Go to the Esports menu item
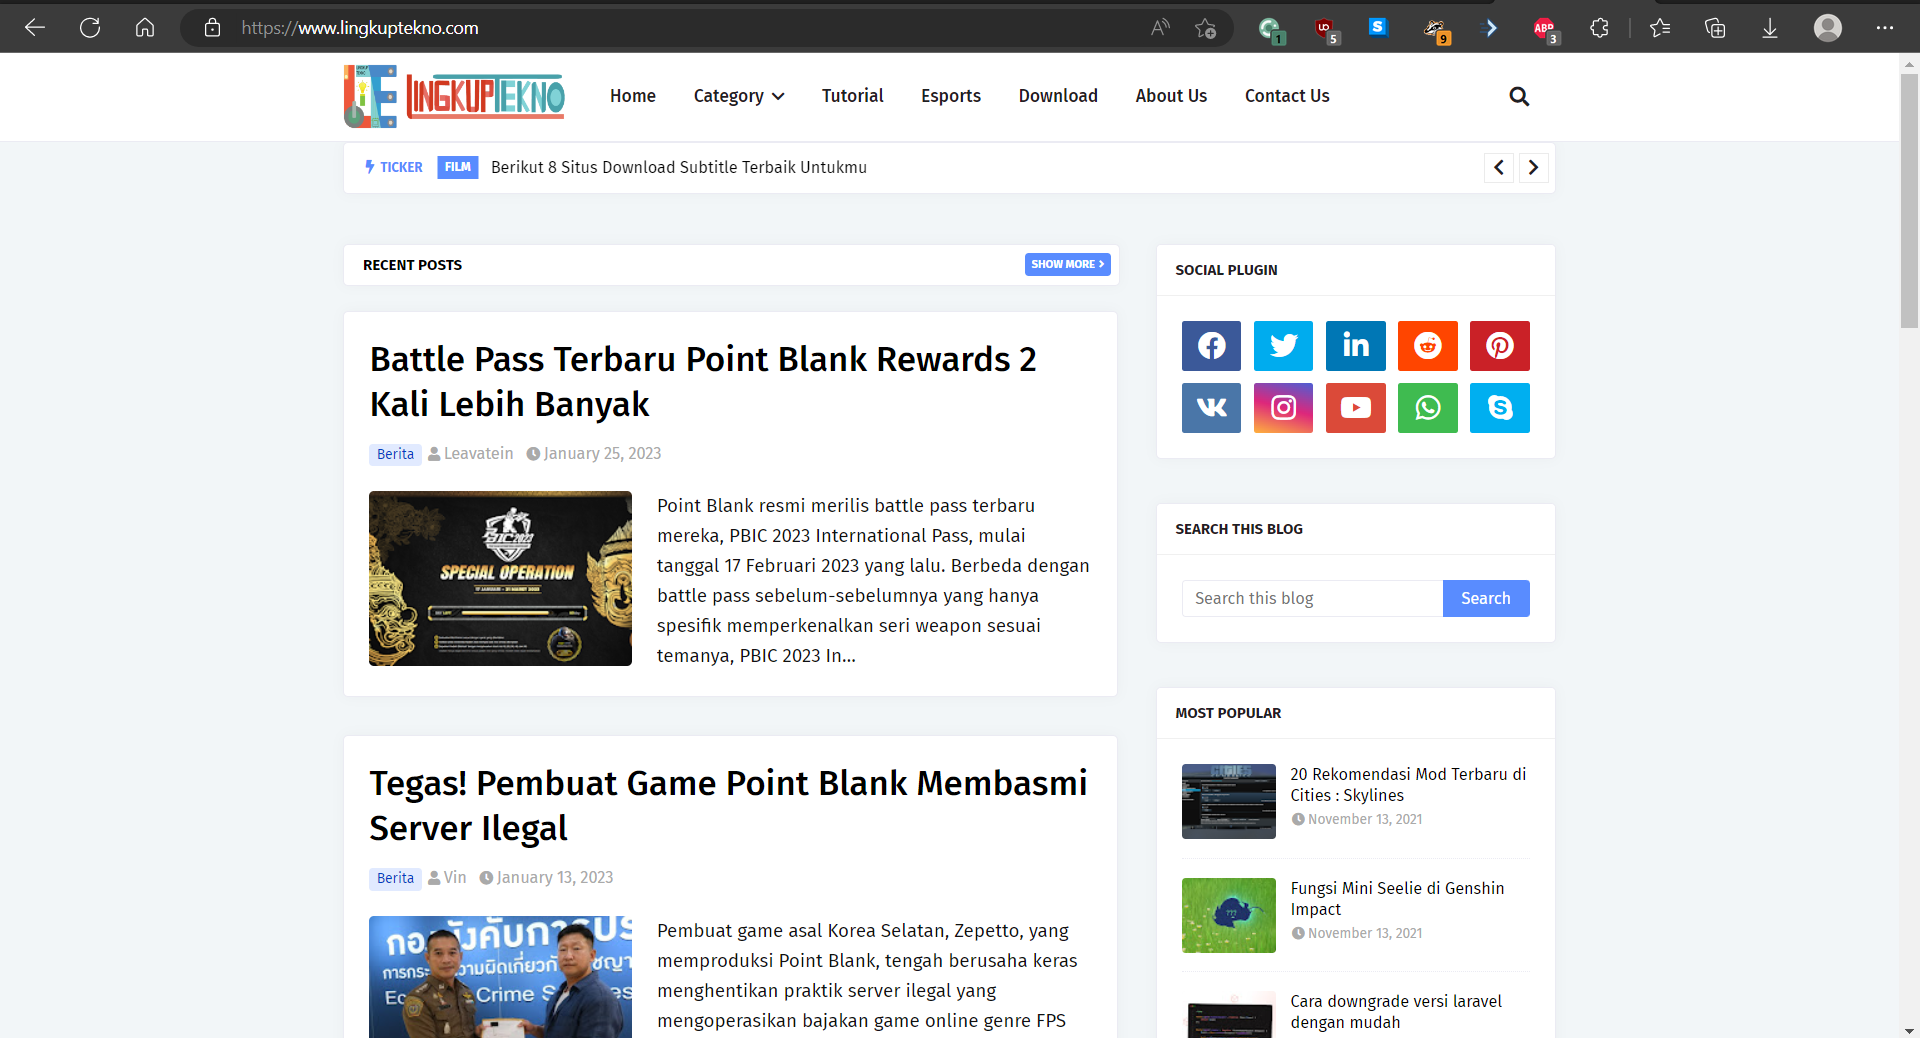 pos(950,96)
